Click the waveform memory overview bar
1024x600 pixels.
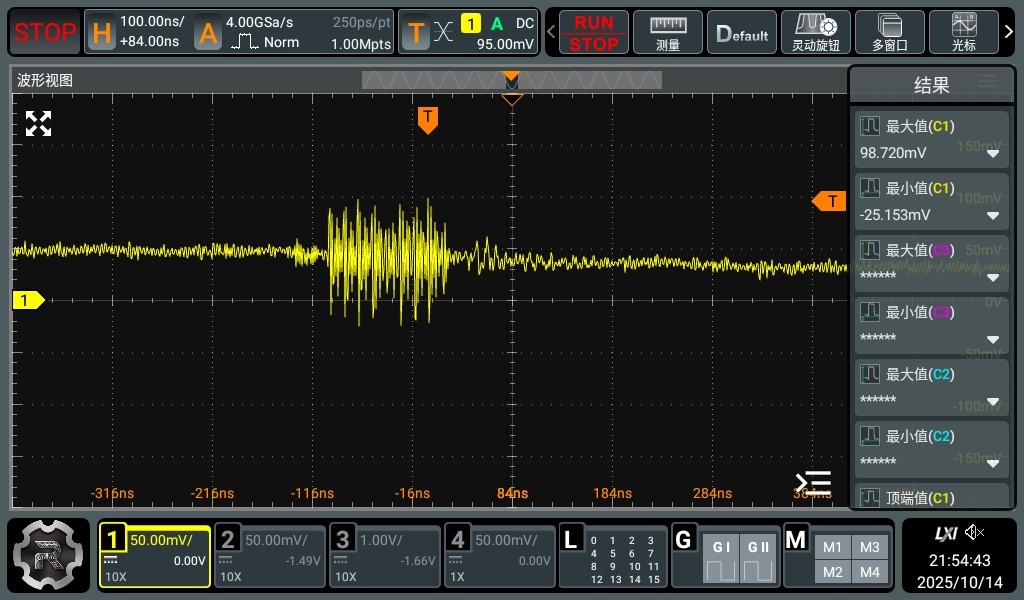click(x=511, y=81)
